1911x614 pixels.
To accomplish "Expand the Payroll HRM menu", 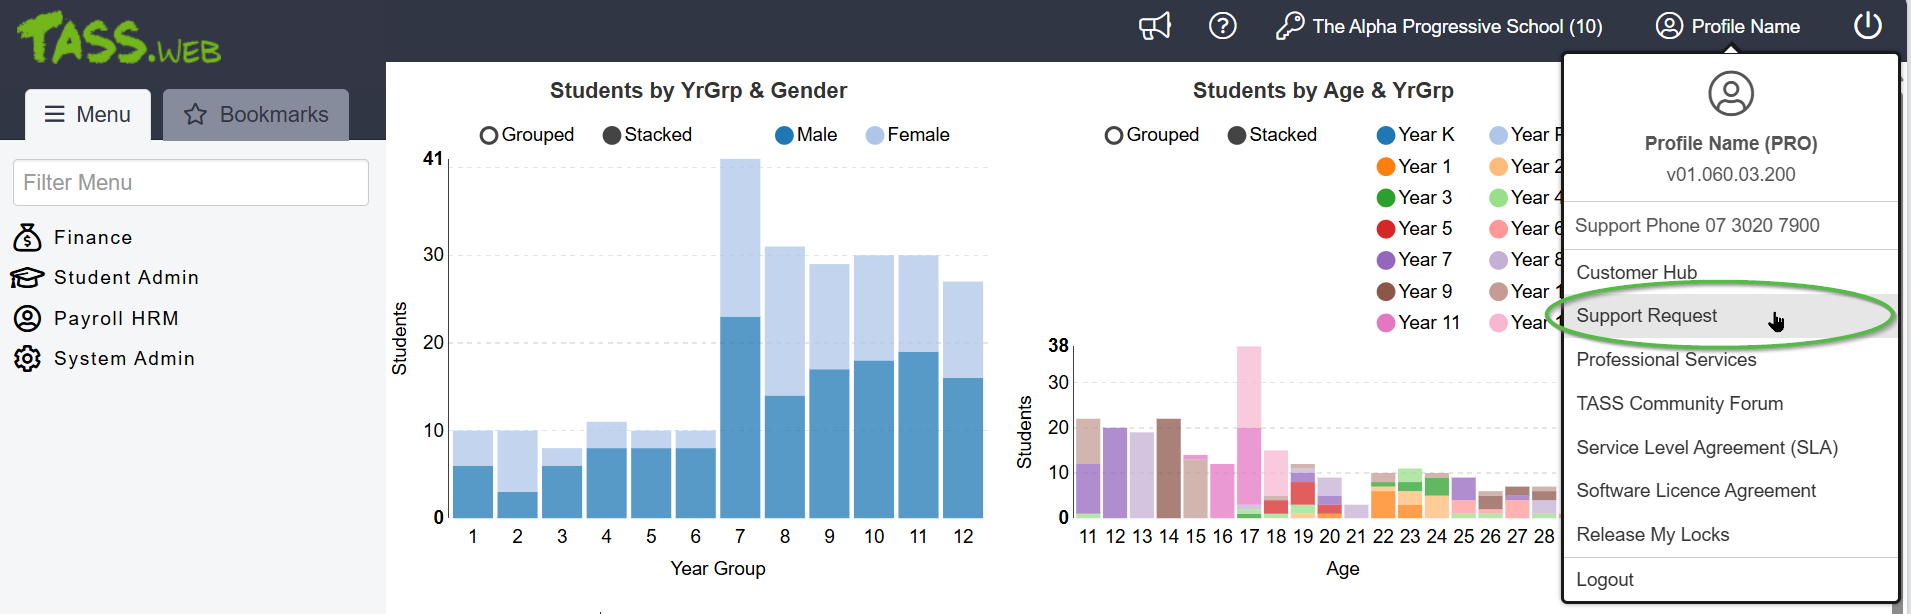I will 116,319.
